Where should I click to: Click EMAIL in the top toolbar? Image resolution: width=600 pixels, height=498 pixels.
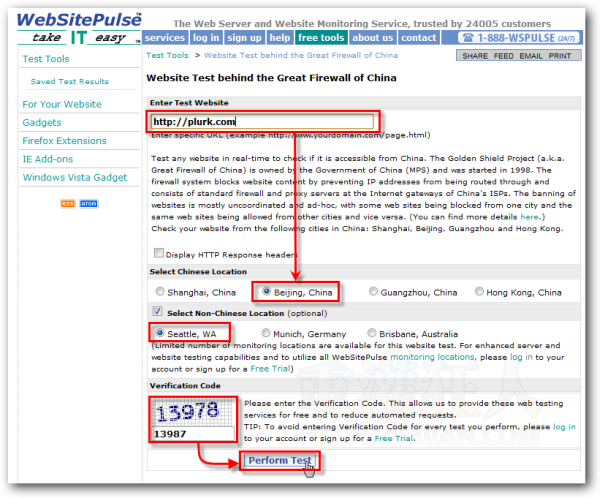[531, 56]
